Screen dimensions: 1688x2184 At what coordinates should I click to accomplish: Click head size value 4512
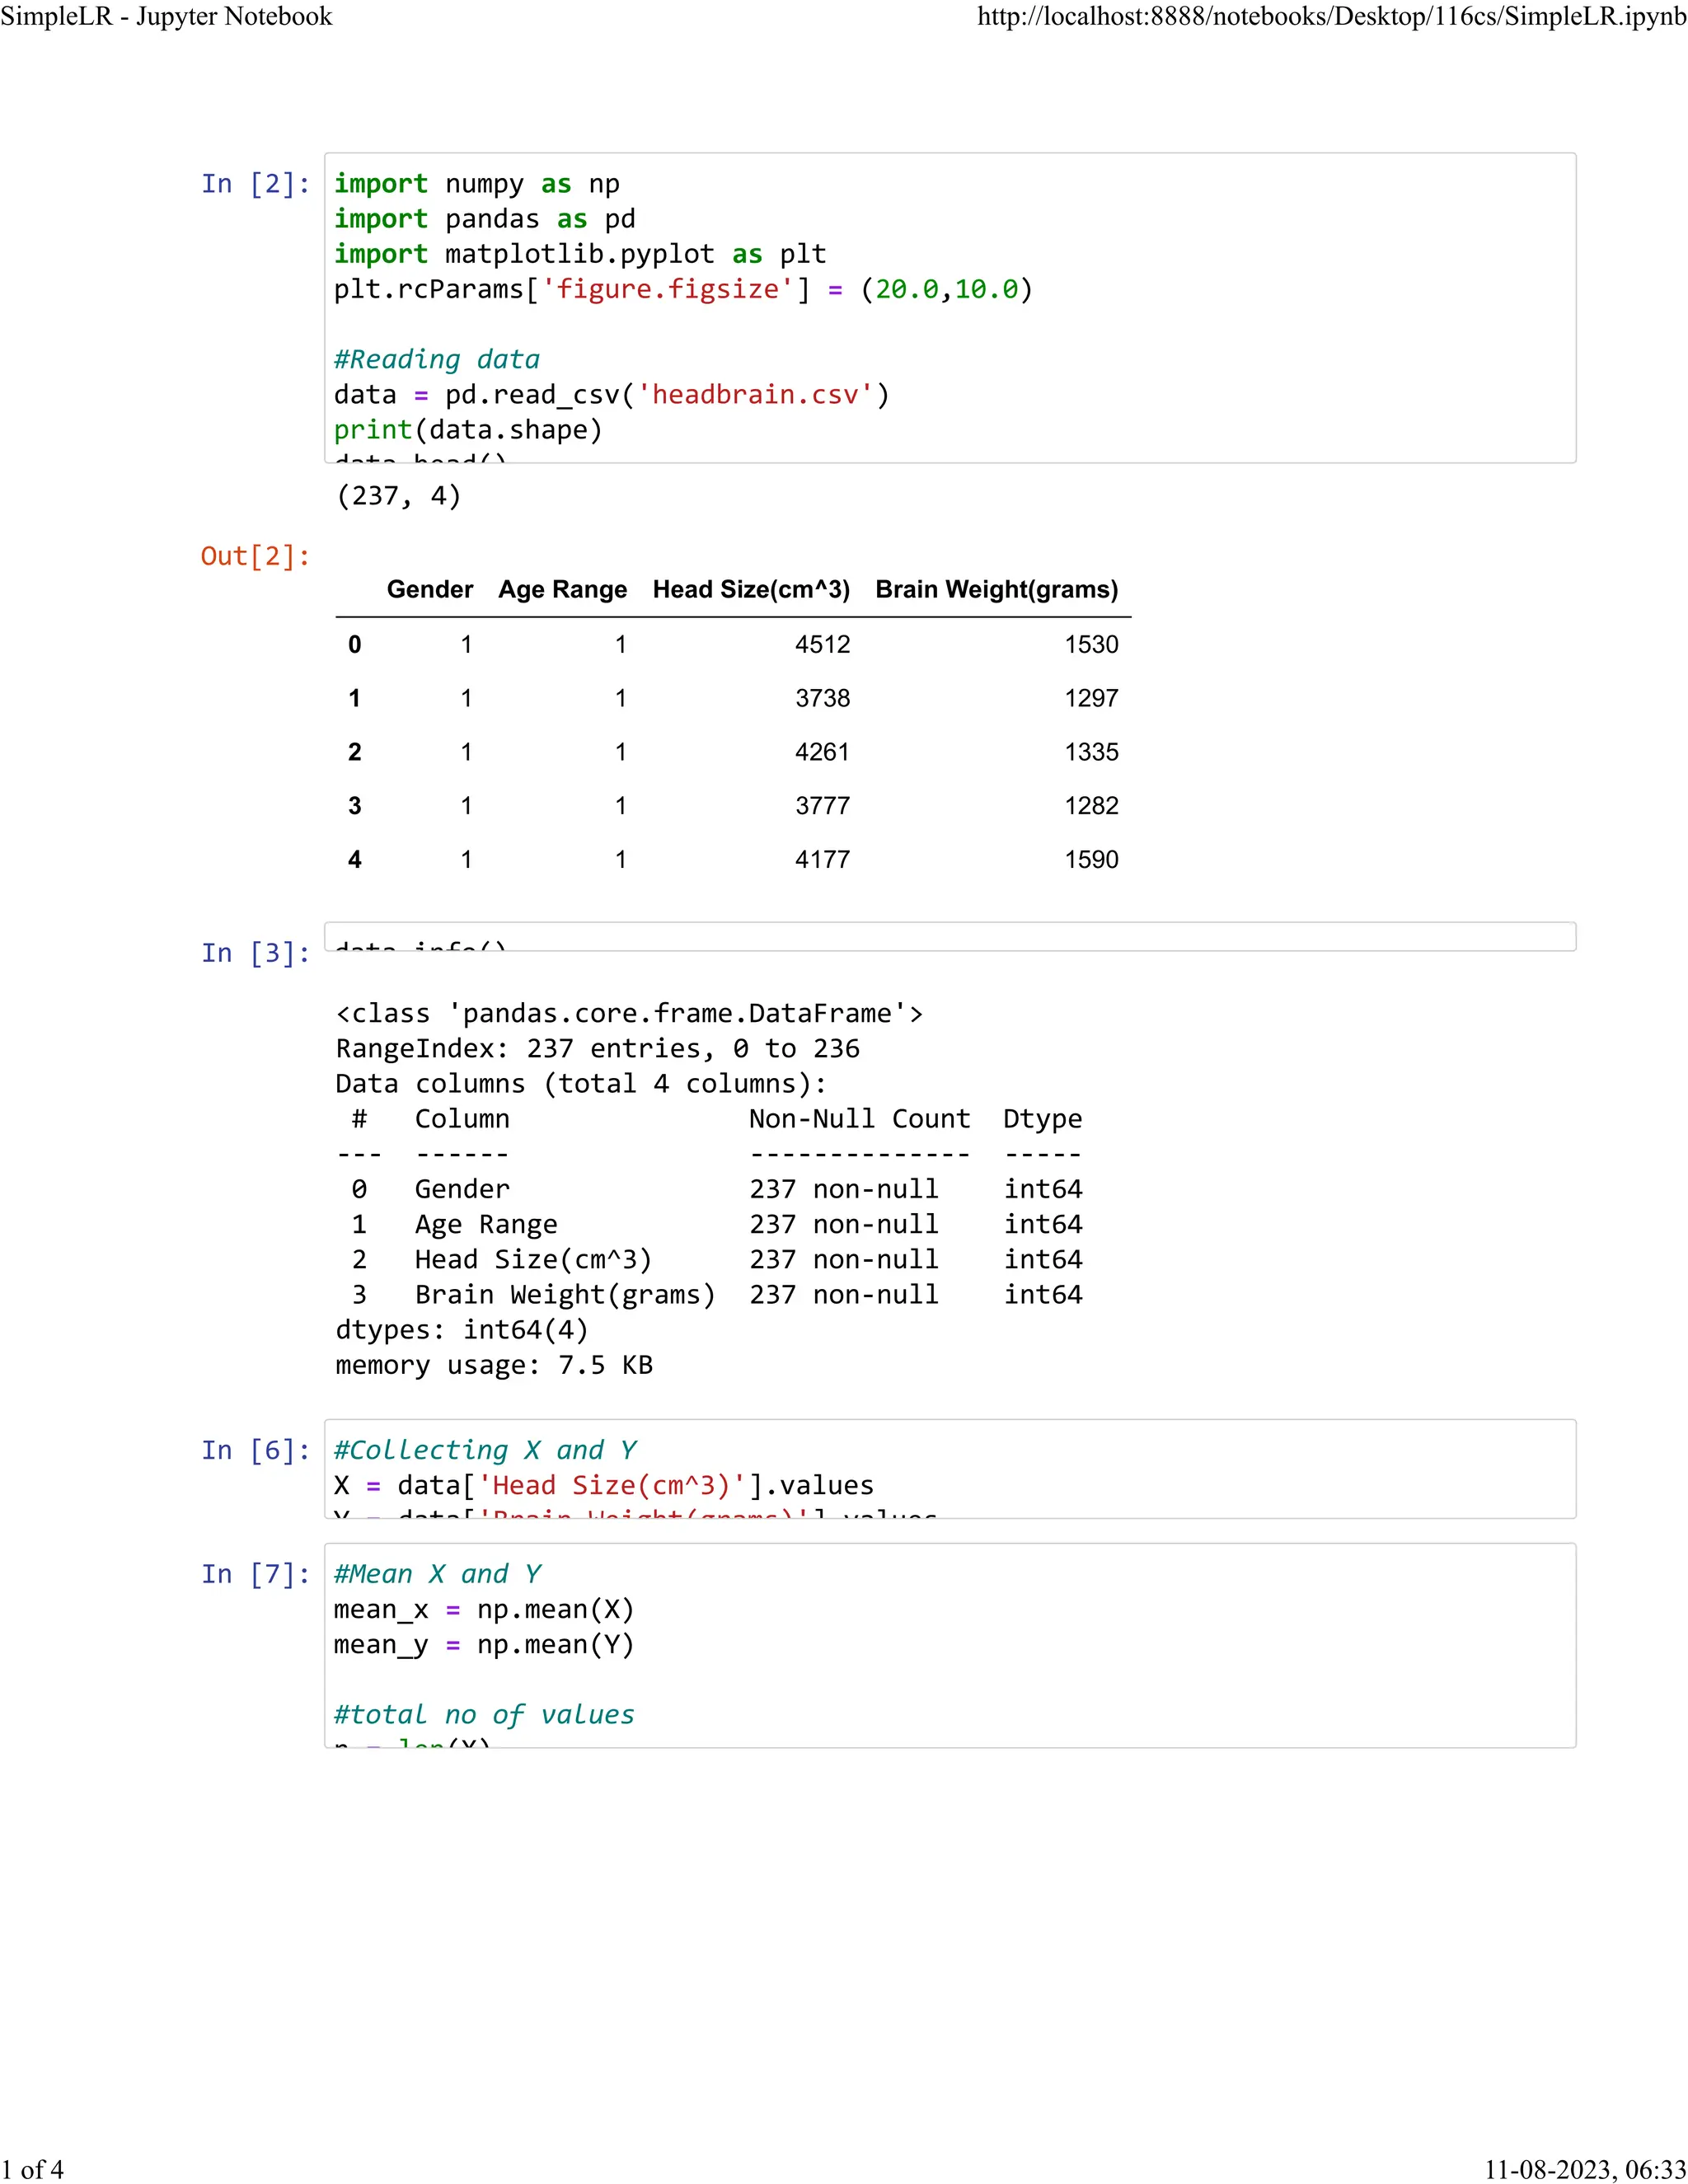(822, 644)
